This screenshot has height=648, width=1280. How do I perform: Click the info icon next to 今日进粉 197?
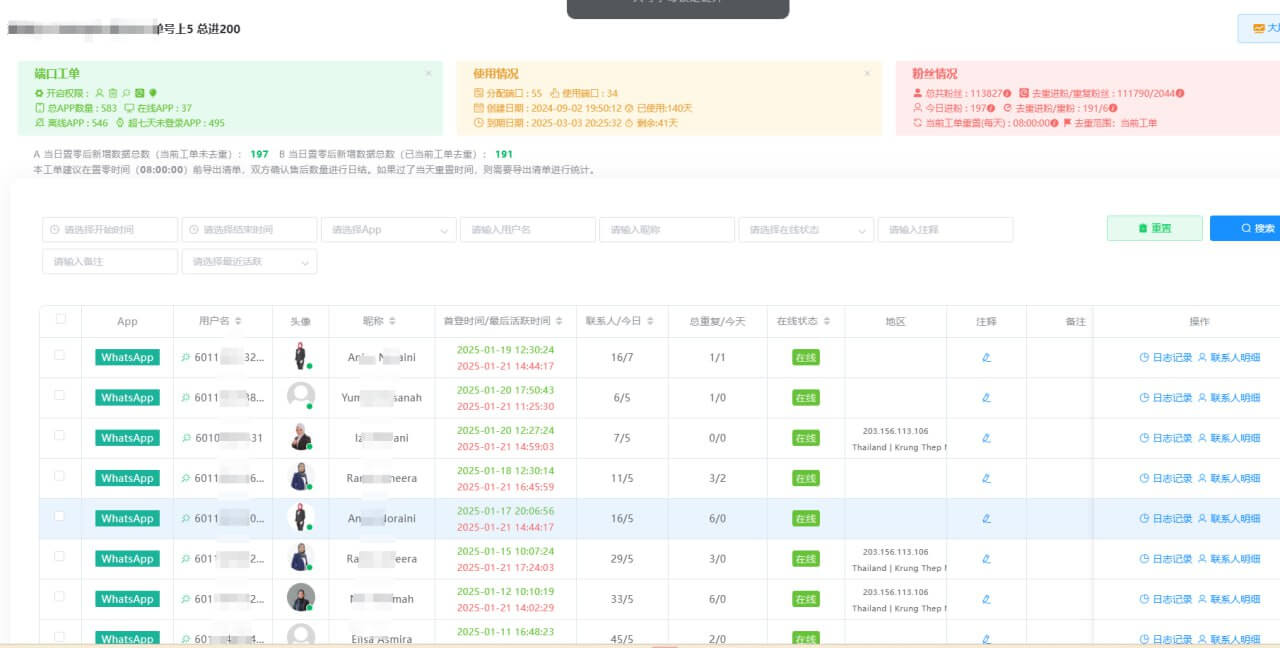click(x=991, y=108)
